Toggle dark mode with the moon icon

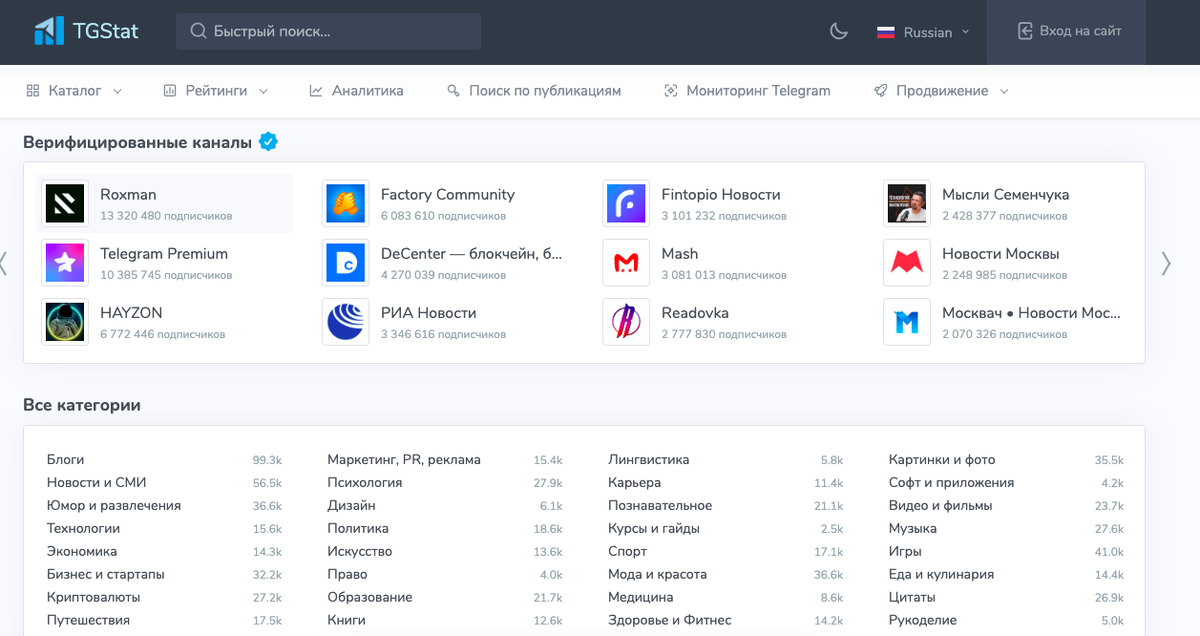839,31
